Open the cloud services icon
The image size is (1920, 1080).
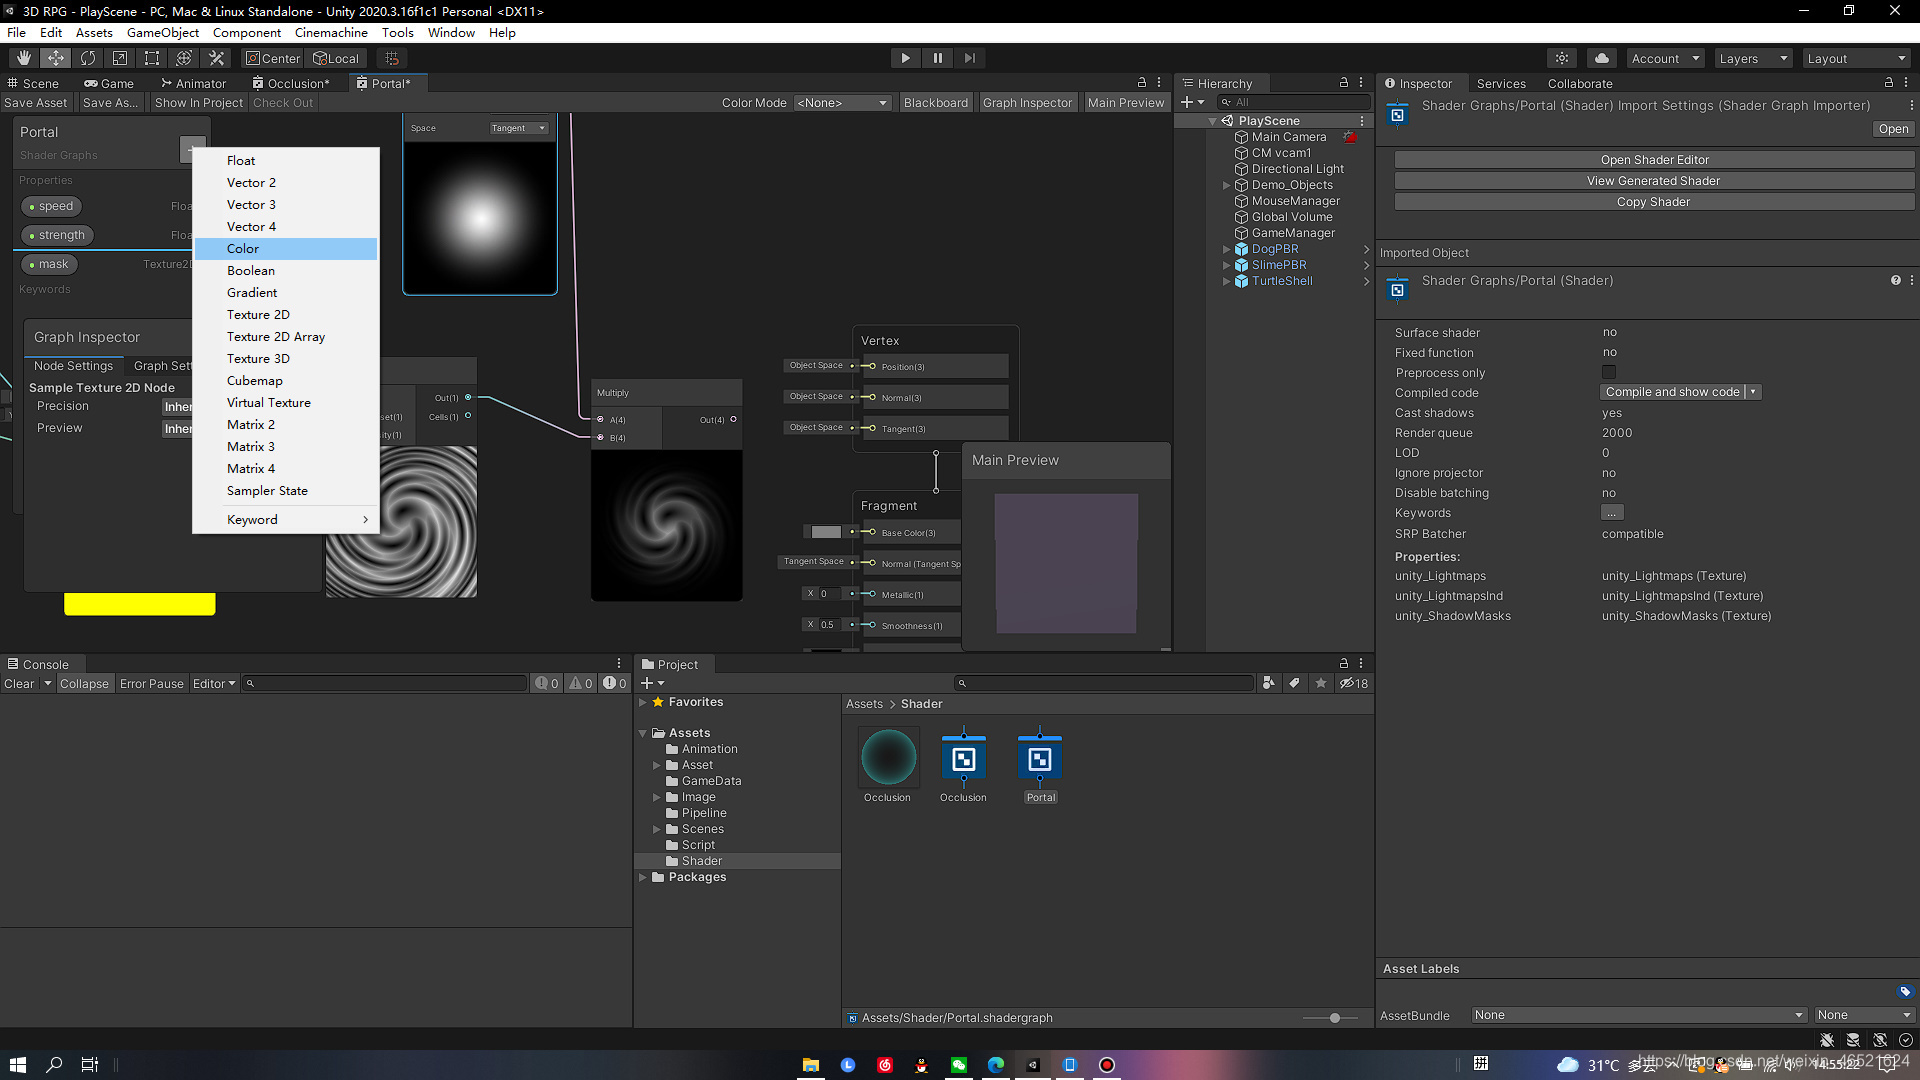point(1602,58)
